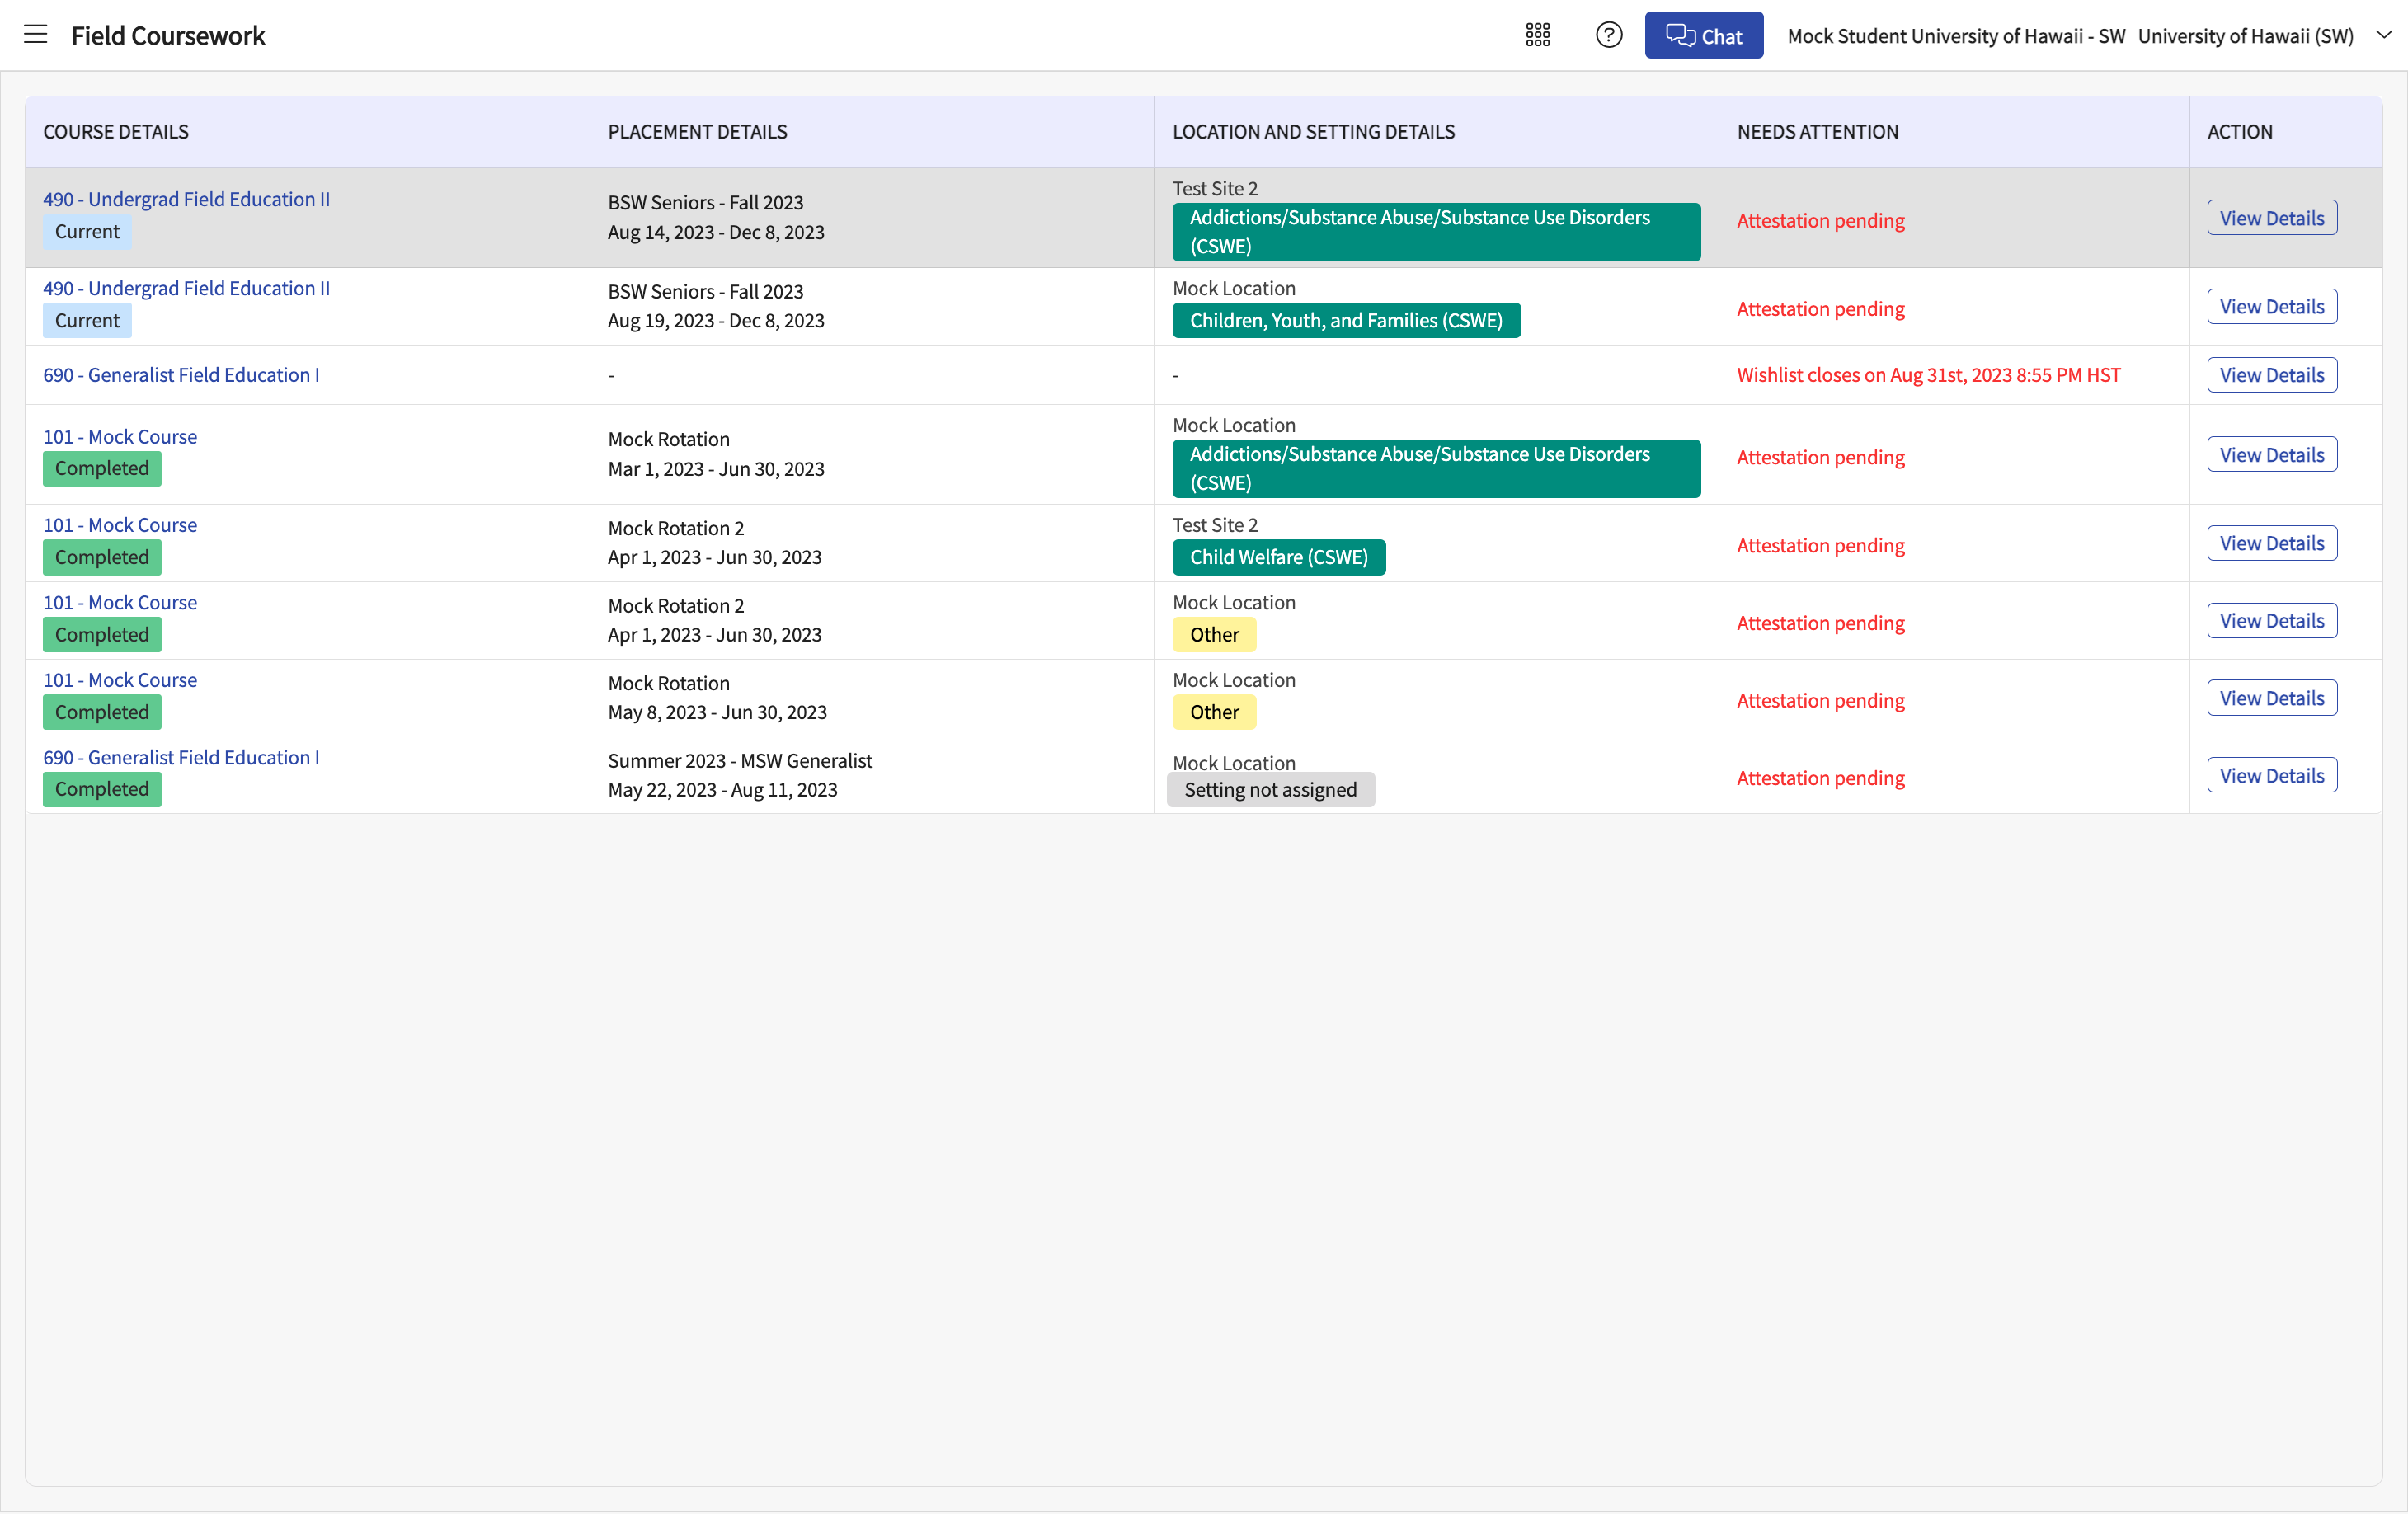View Details for Test Site 2 490 course

click(x=2271, y=218)
